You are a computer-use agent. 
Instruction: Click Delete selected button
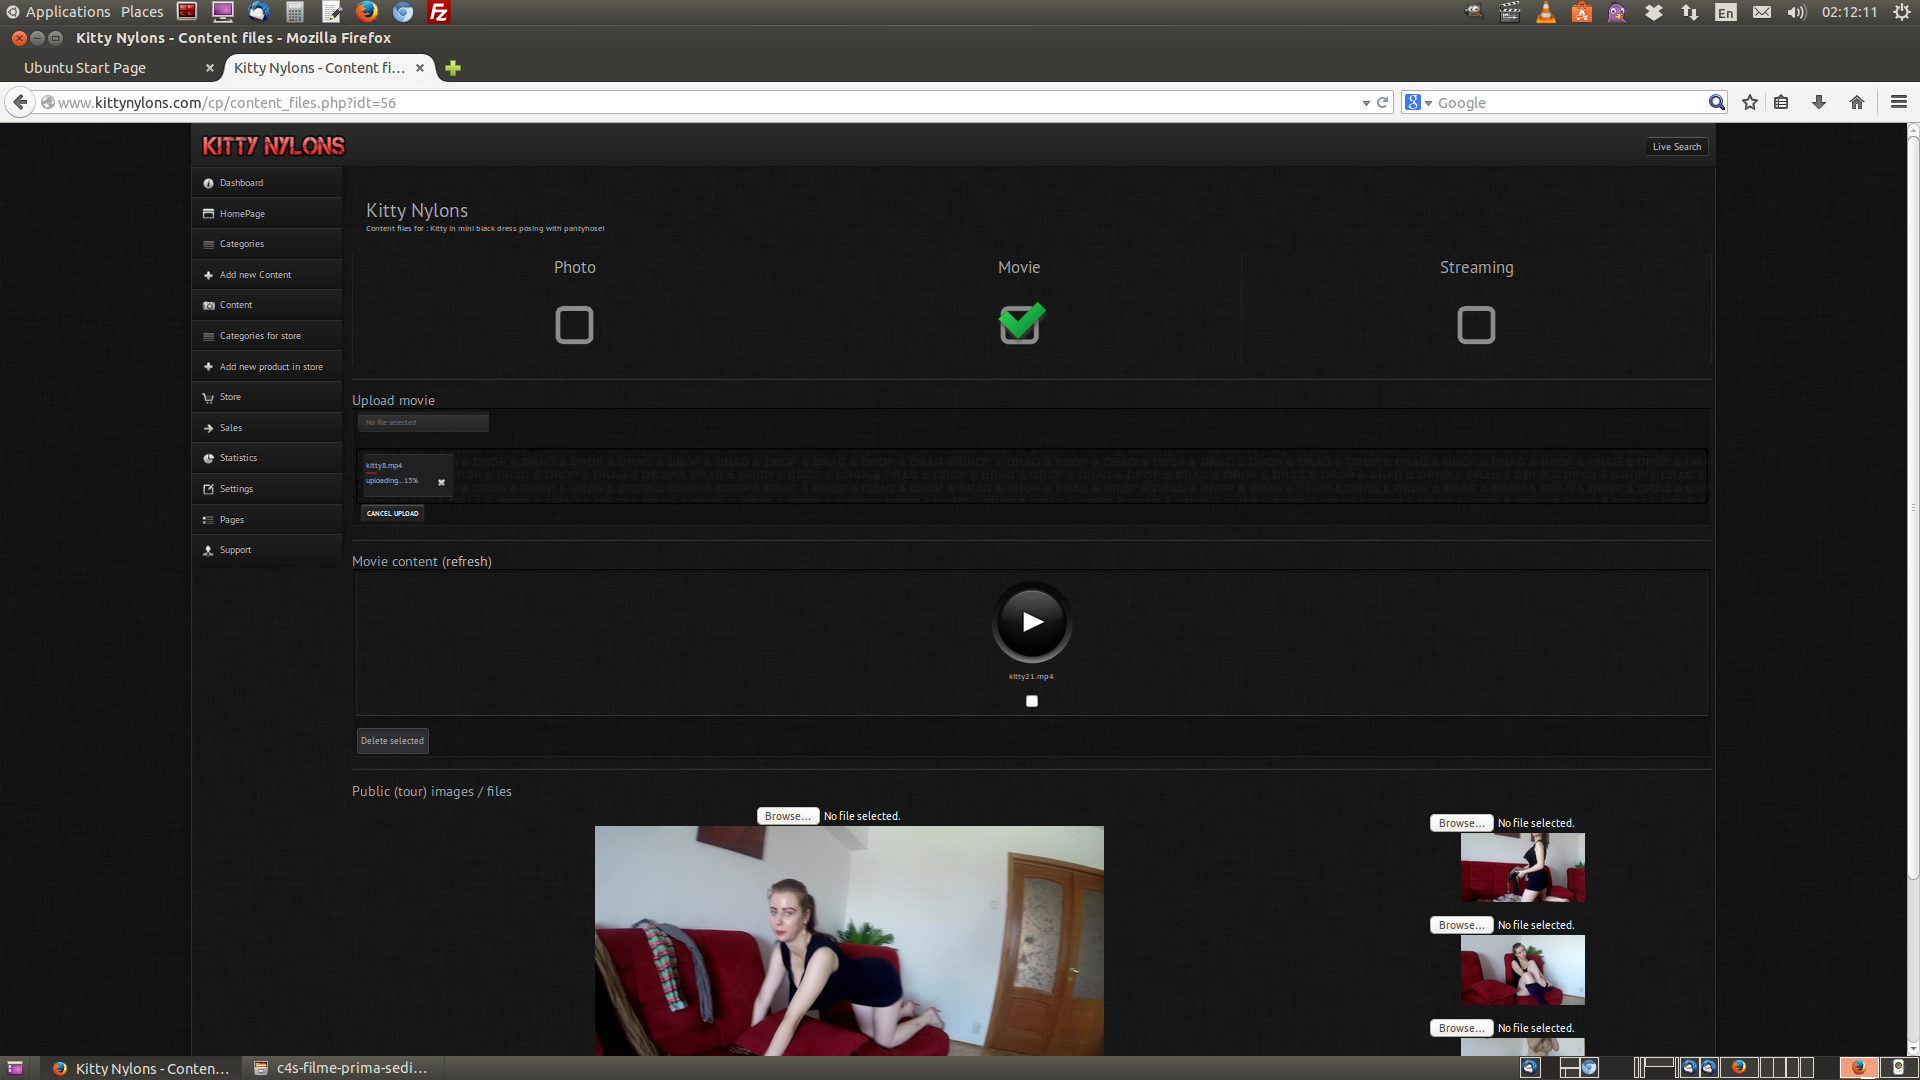click(x=392, y=741)
